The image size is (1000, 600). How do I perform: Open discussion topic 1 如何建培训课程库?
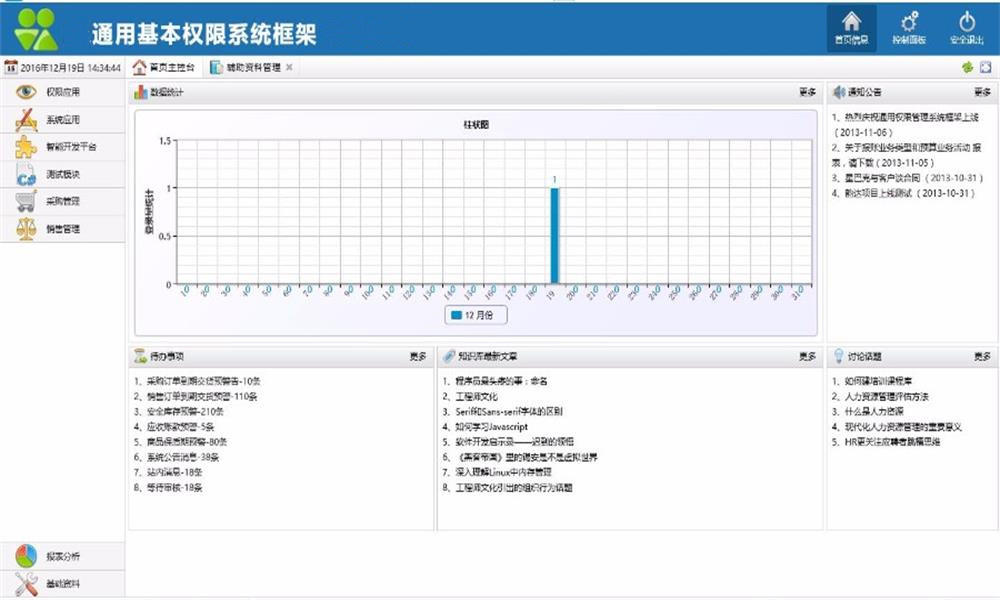(x=872, y=381)
